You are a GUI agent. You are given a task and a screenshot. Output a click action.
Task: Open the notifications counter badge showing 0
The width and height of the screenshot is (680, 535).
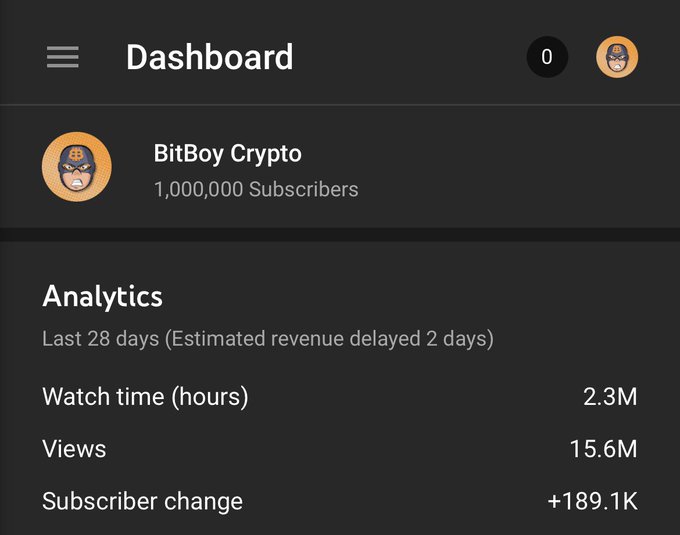coord(547,57)
